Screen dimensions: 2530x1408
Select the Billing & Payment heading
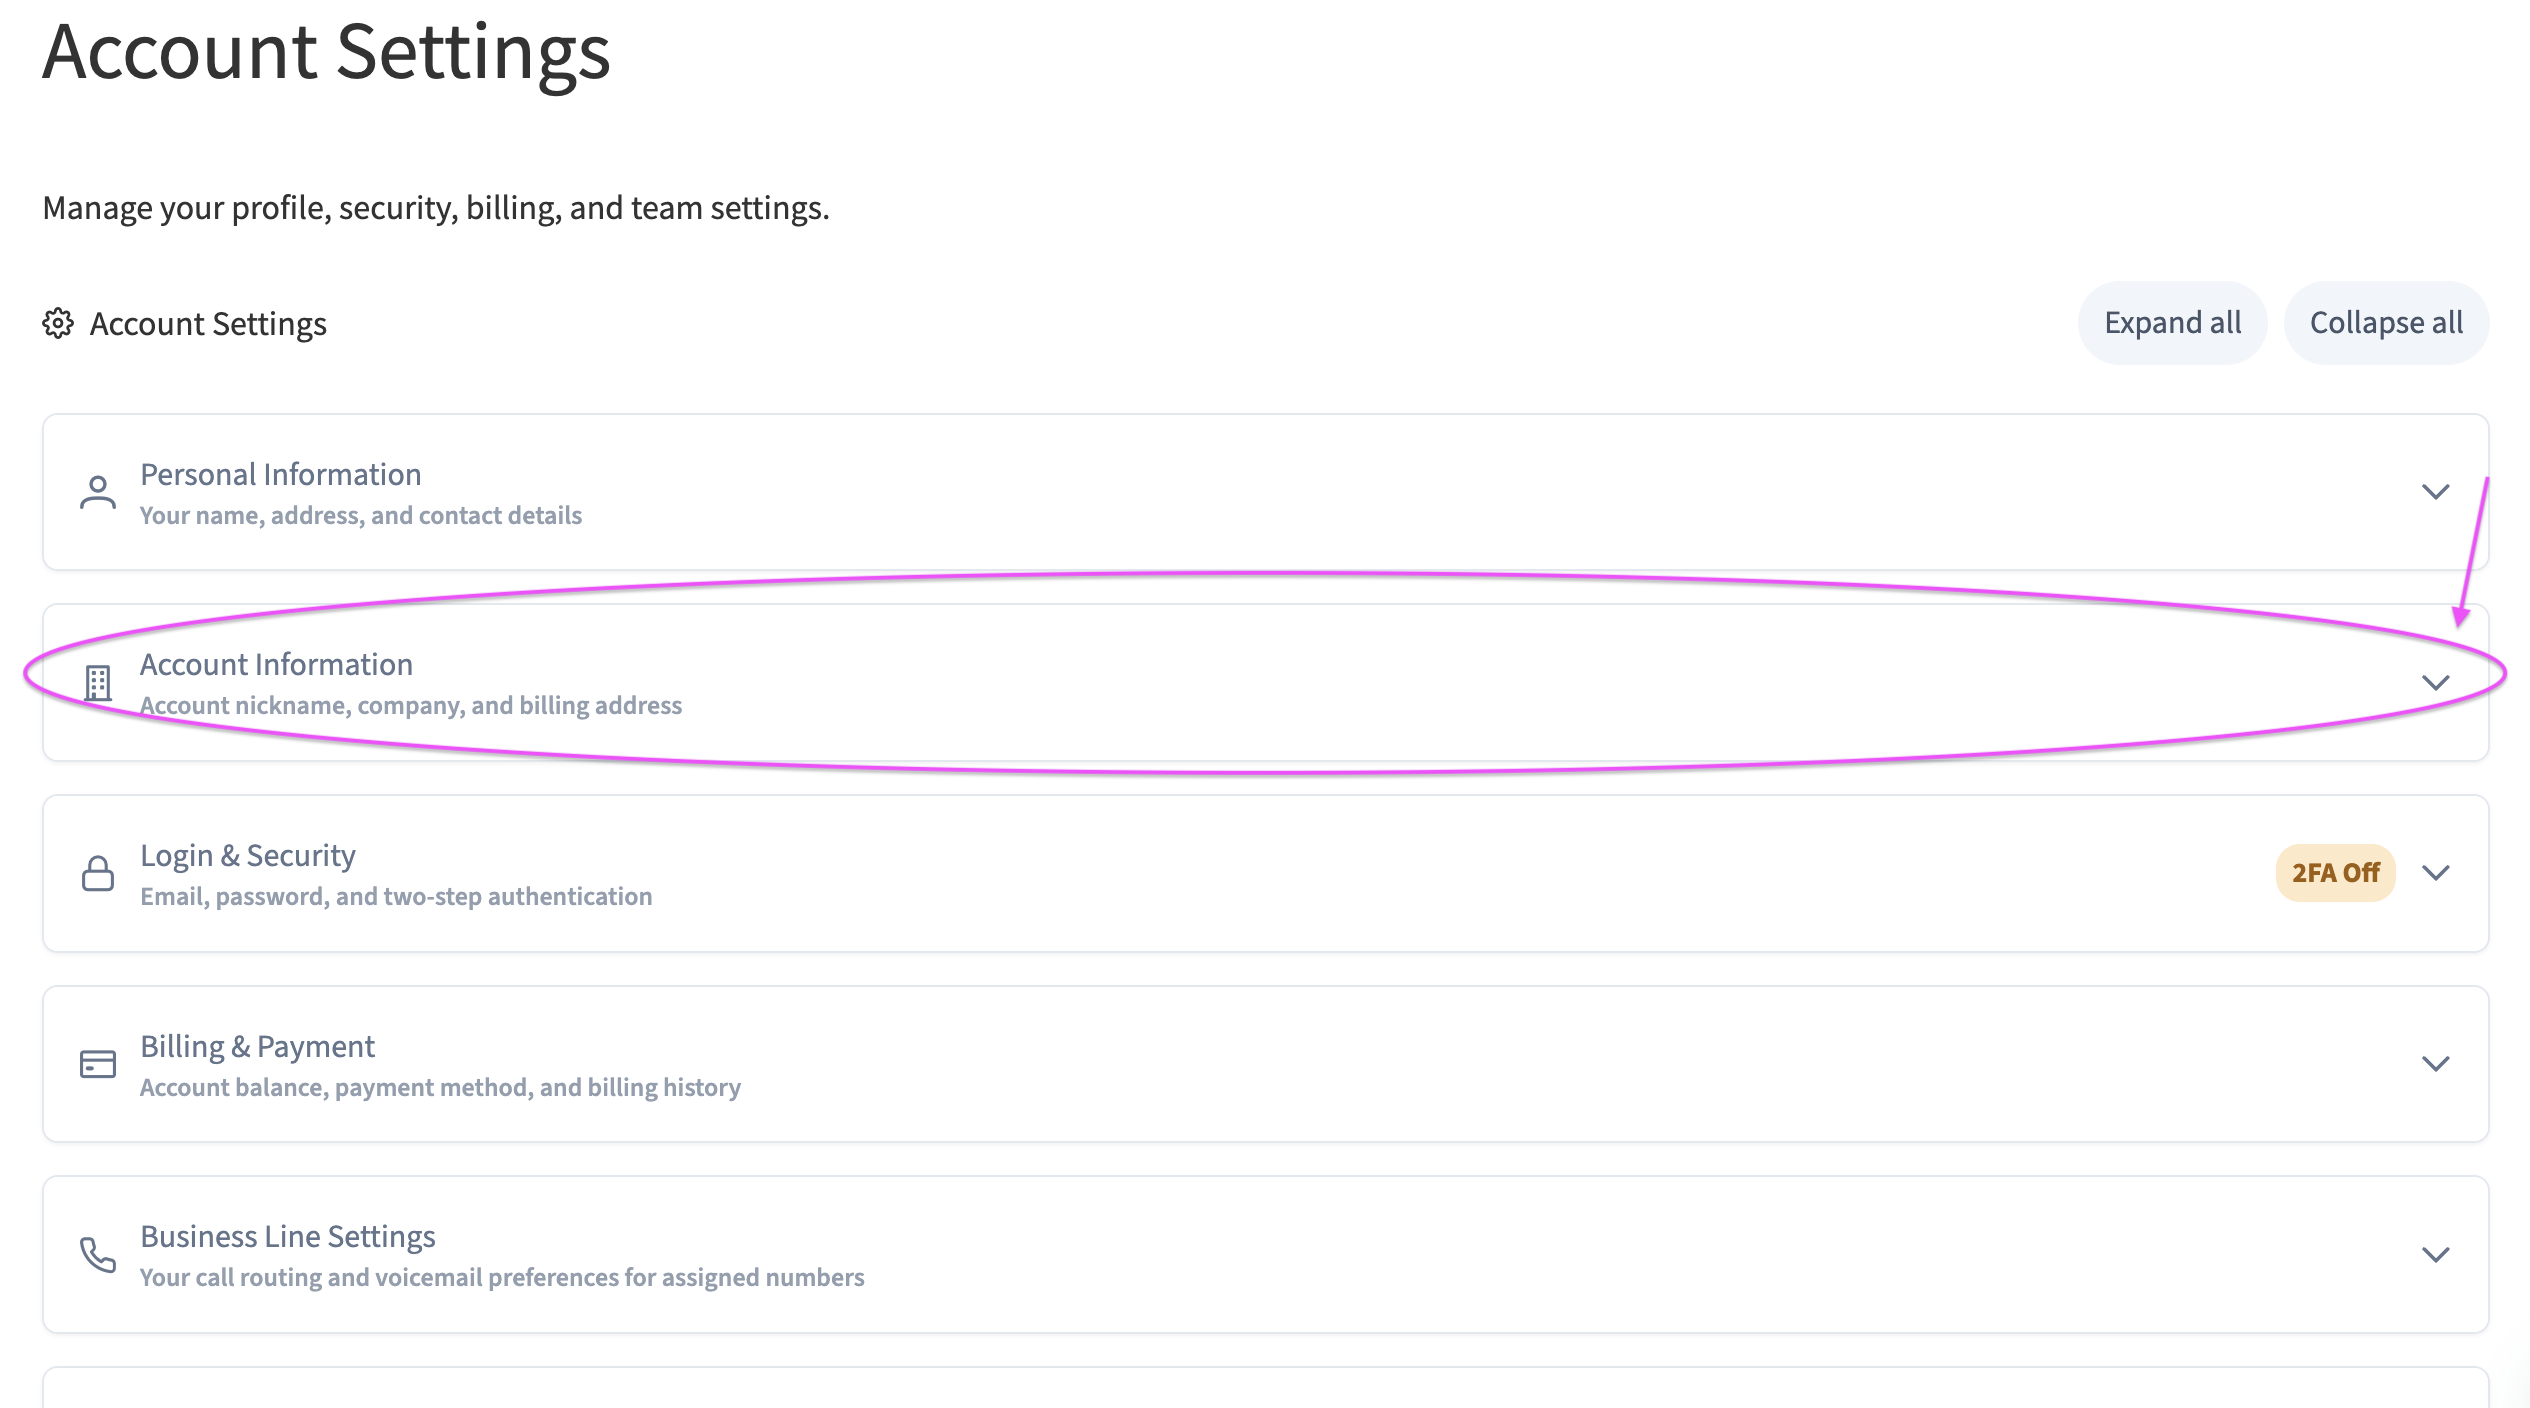click(258, 1047)
